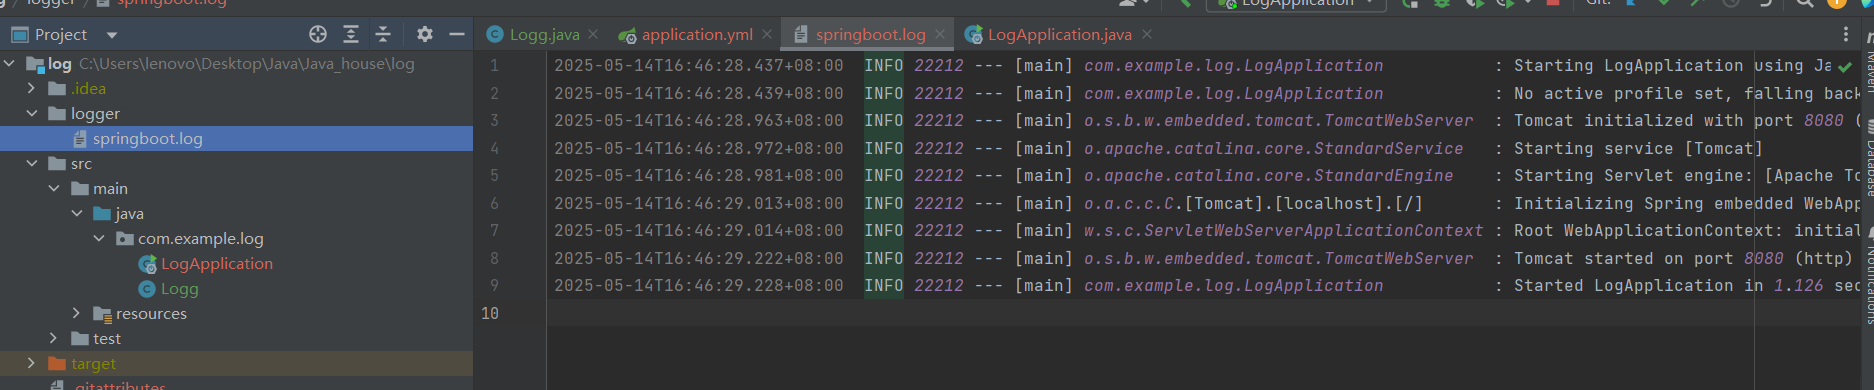Open the Project view dropdown
1874x390 pixels.
112,35
